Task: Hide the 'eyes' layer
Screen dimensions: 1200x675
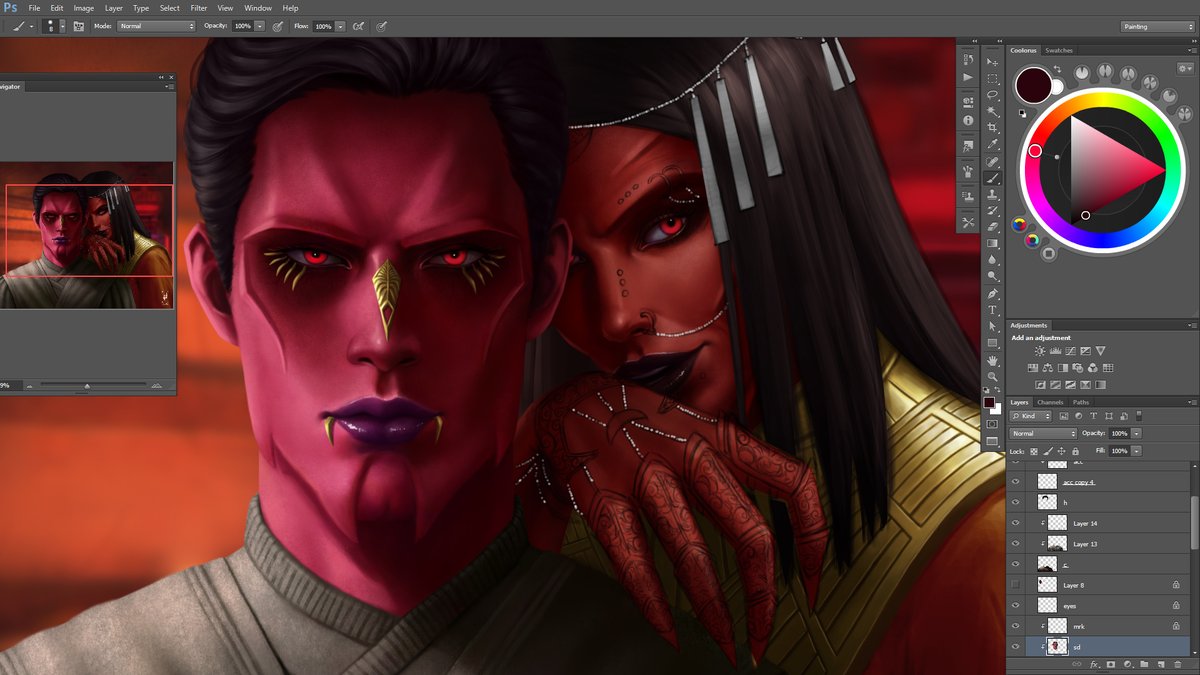Action: pos(1015,605)
